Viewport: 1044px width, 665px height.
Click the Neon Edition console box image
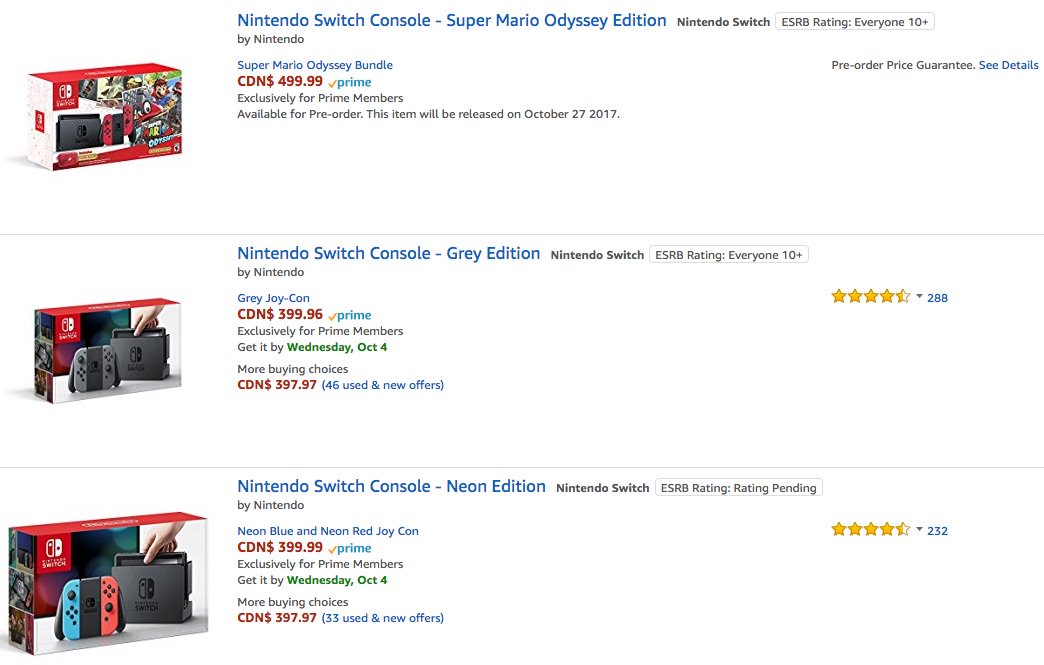click(x=109, y=583)
